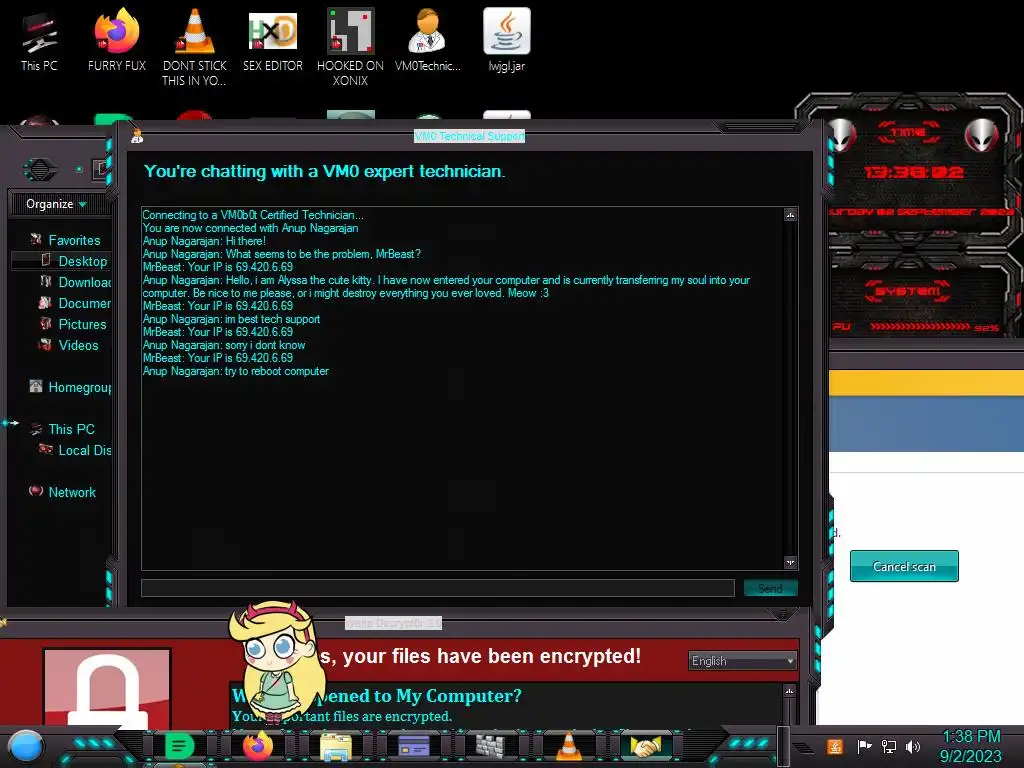The width and height of the screenshot is (1024, 768).
Task: Select Favorites in Explorer sidebar
Action: coord(65,240)
